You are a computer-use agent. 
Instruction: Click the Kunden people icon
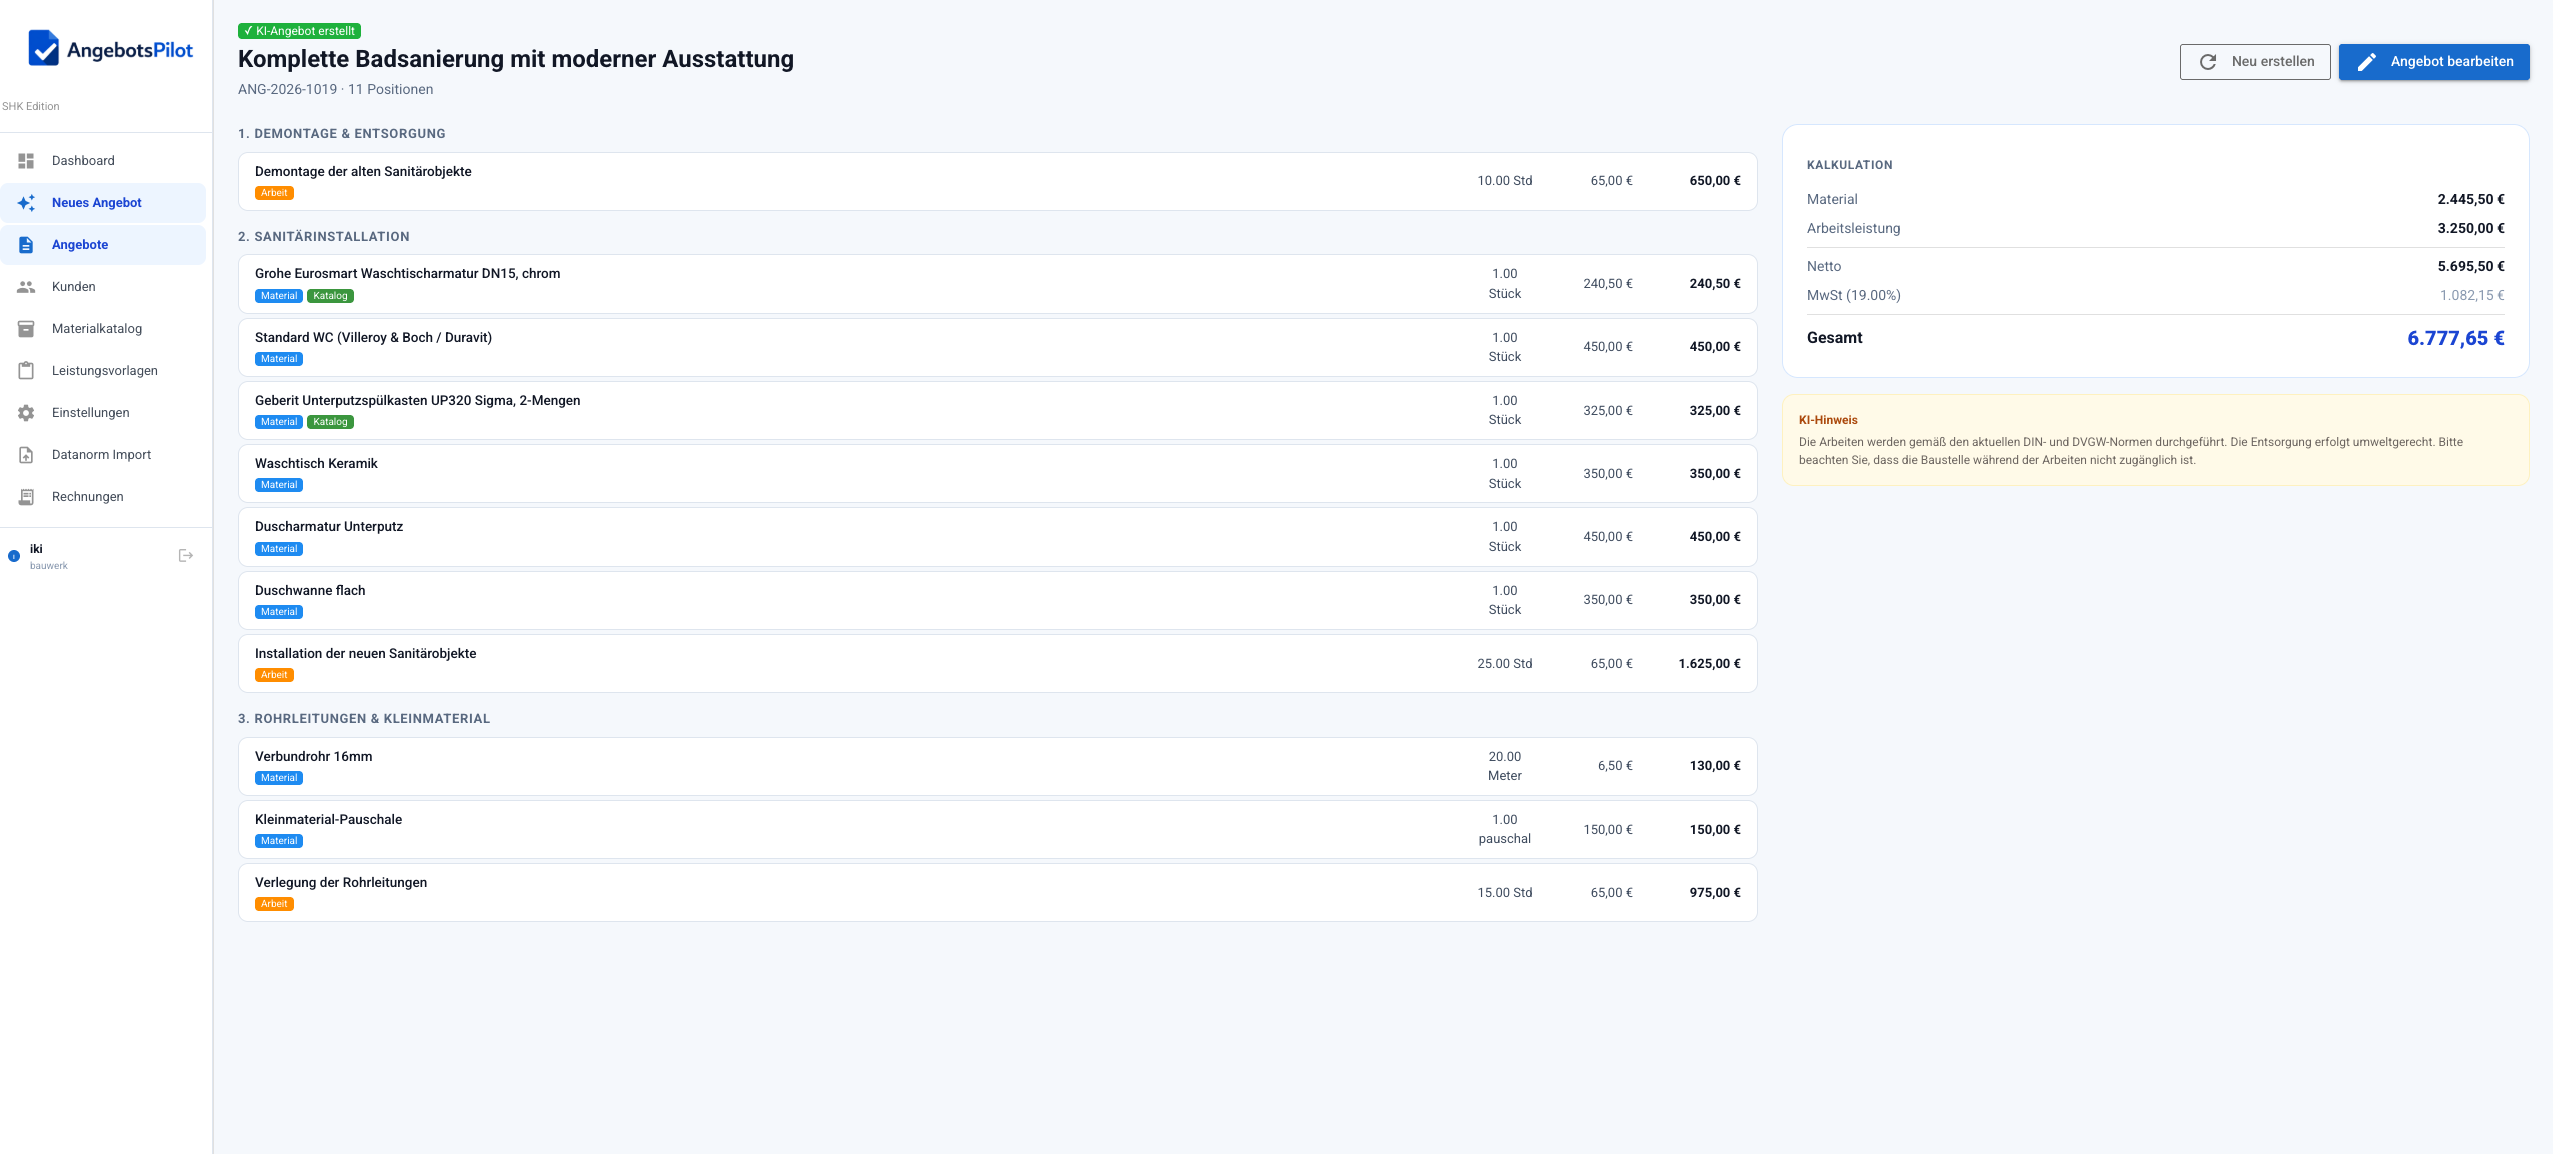(x=26, y=287)
